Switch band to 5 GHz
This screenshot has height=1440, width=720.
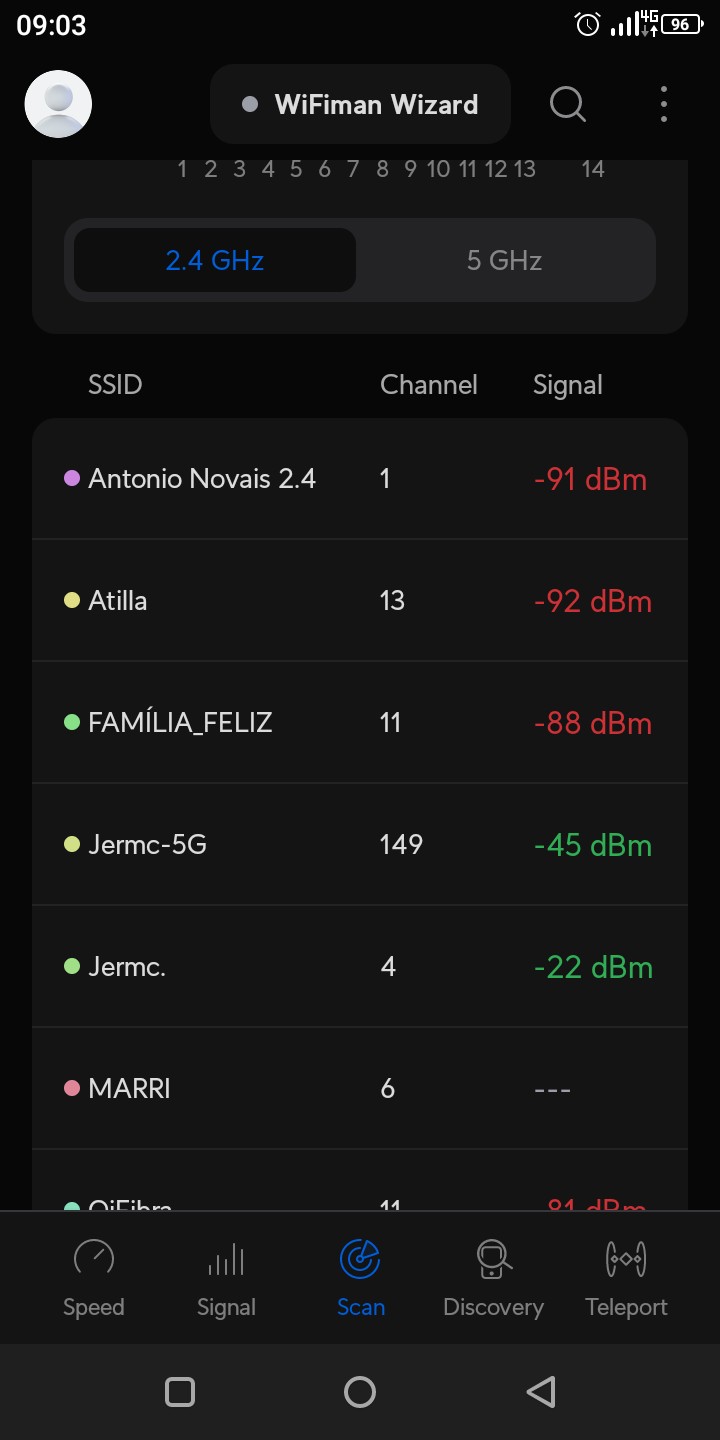click(504, 260)
